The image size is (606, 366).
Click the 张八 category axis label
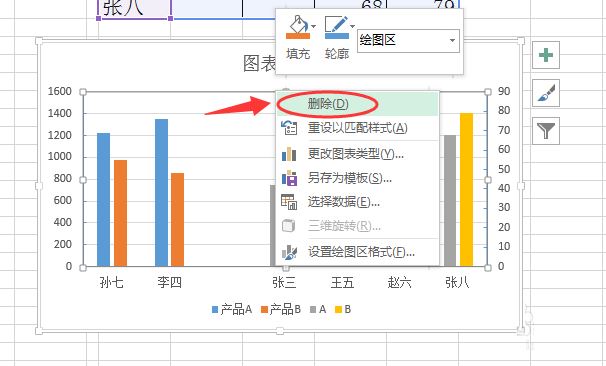457,283
